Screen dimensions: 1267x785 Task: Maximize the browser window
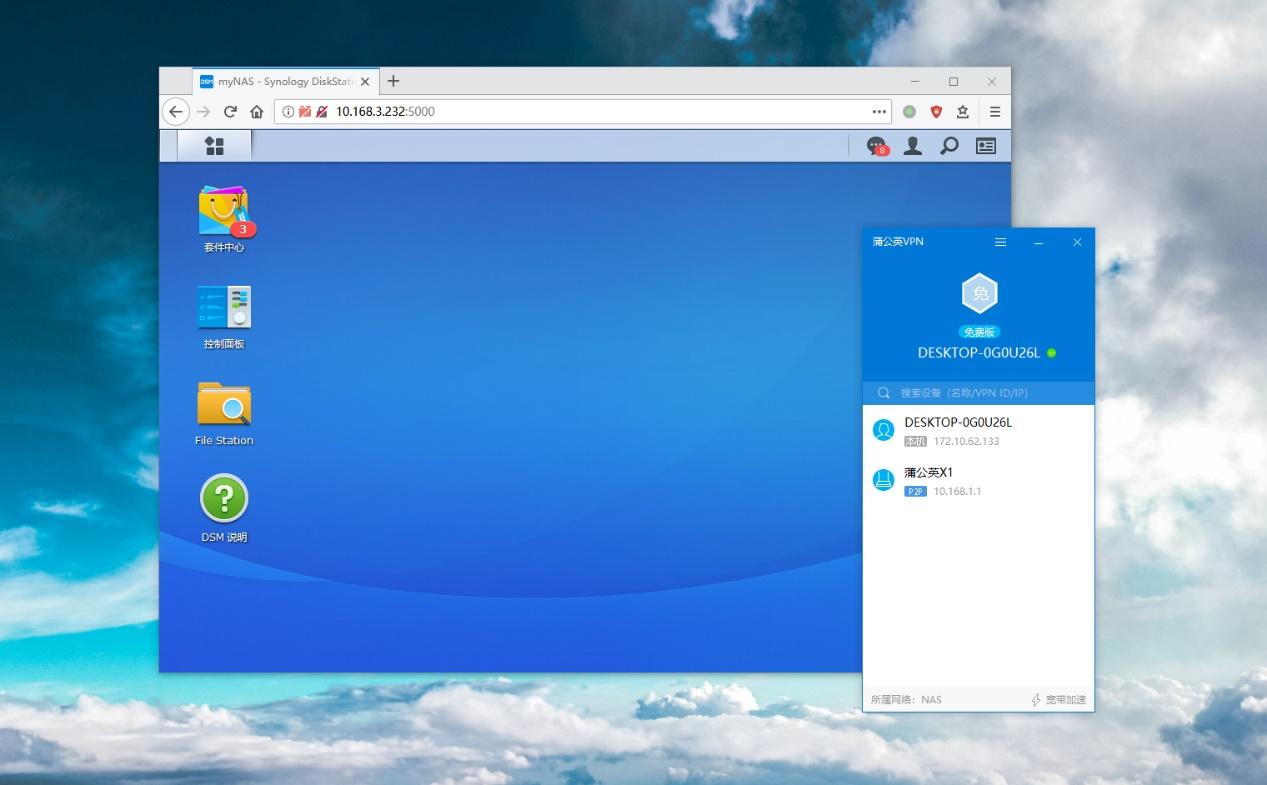tap(953, 81)
